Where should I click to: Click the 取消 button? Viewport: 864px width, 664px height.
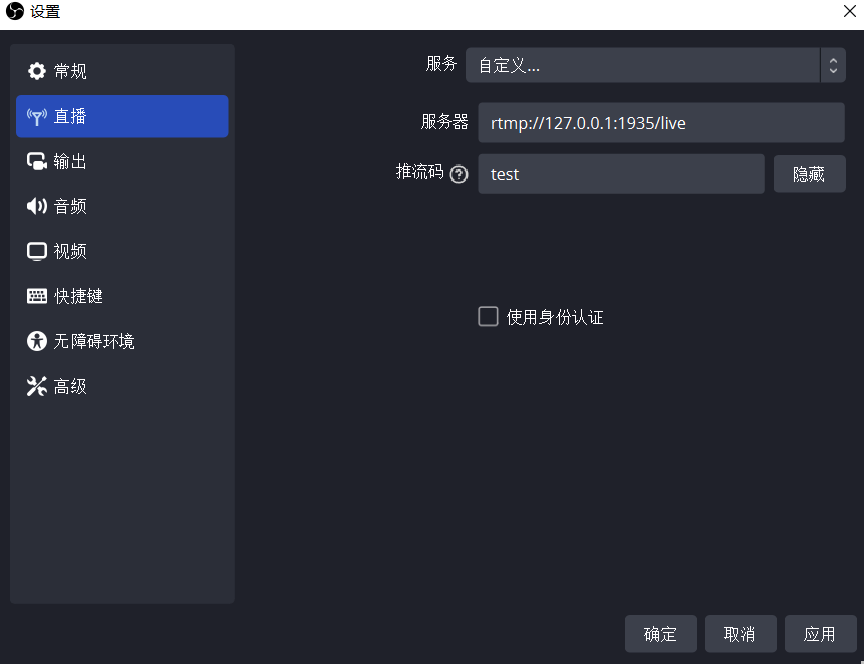coord(741,634)
